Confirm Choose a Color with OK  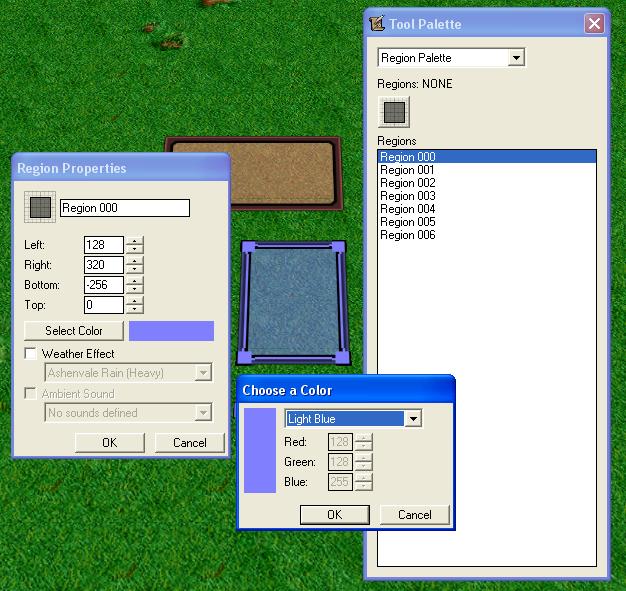coord(335,515)
